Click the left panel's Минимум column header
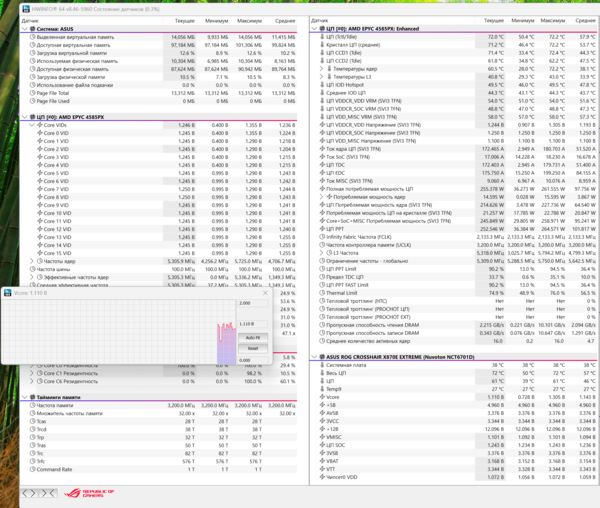This screenshot has width=600, height=508. (x=213, y=21)
